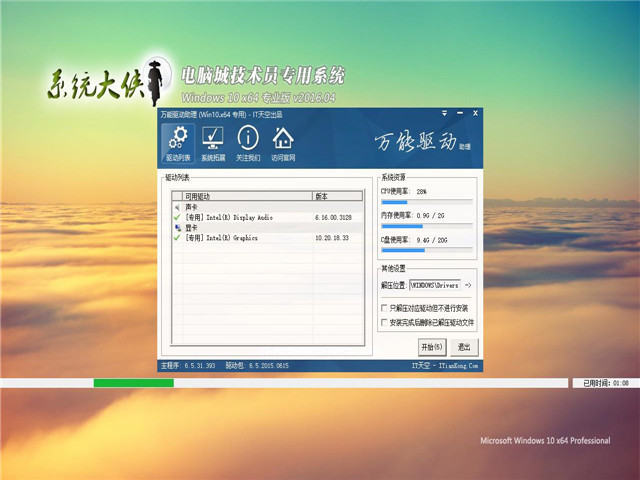
Task: Click the 声卡 speaker category icon
Action: 177,207
